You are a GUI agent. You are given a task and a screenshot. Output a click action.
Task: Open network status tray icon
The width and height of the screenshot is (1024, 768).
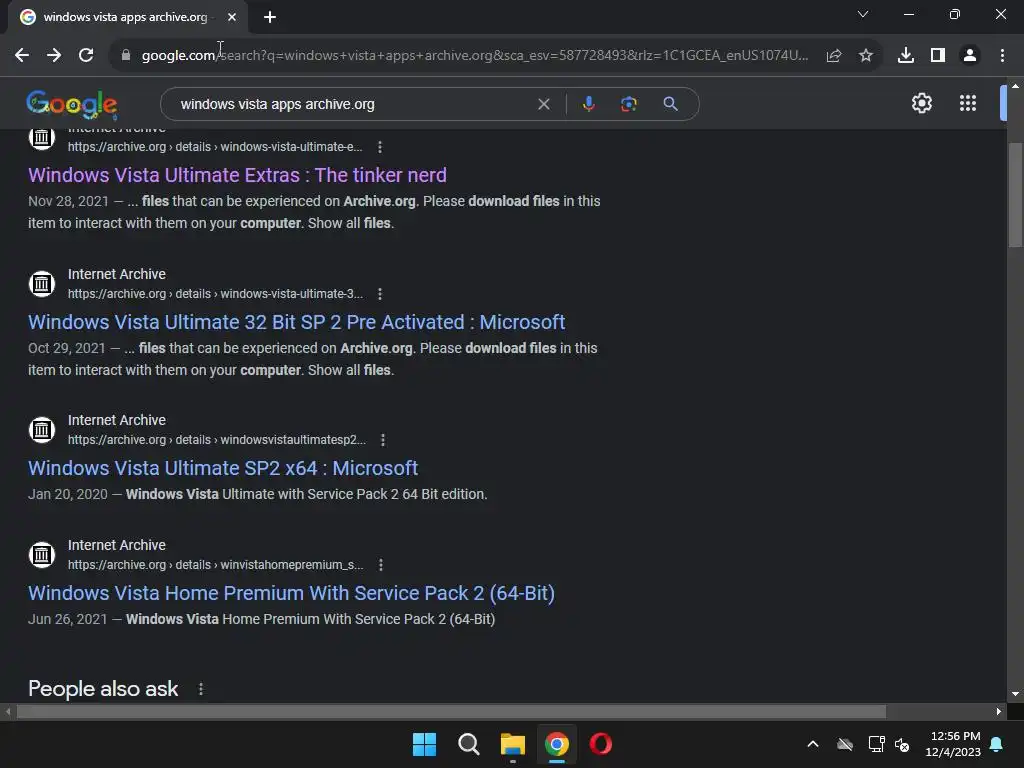tap(876, 744)
